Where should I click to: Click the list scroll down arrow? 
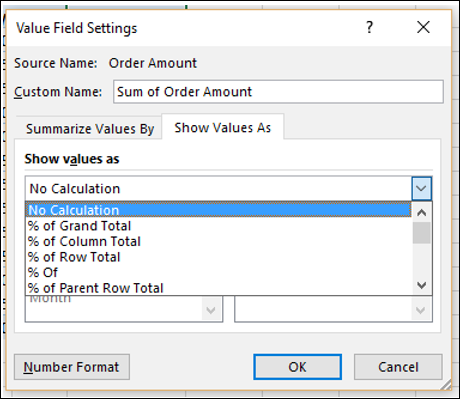pyautogui.click(x=422, y=285)
